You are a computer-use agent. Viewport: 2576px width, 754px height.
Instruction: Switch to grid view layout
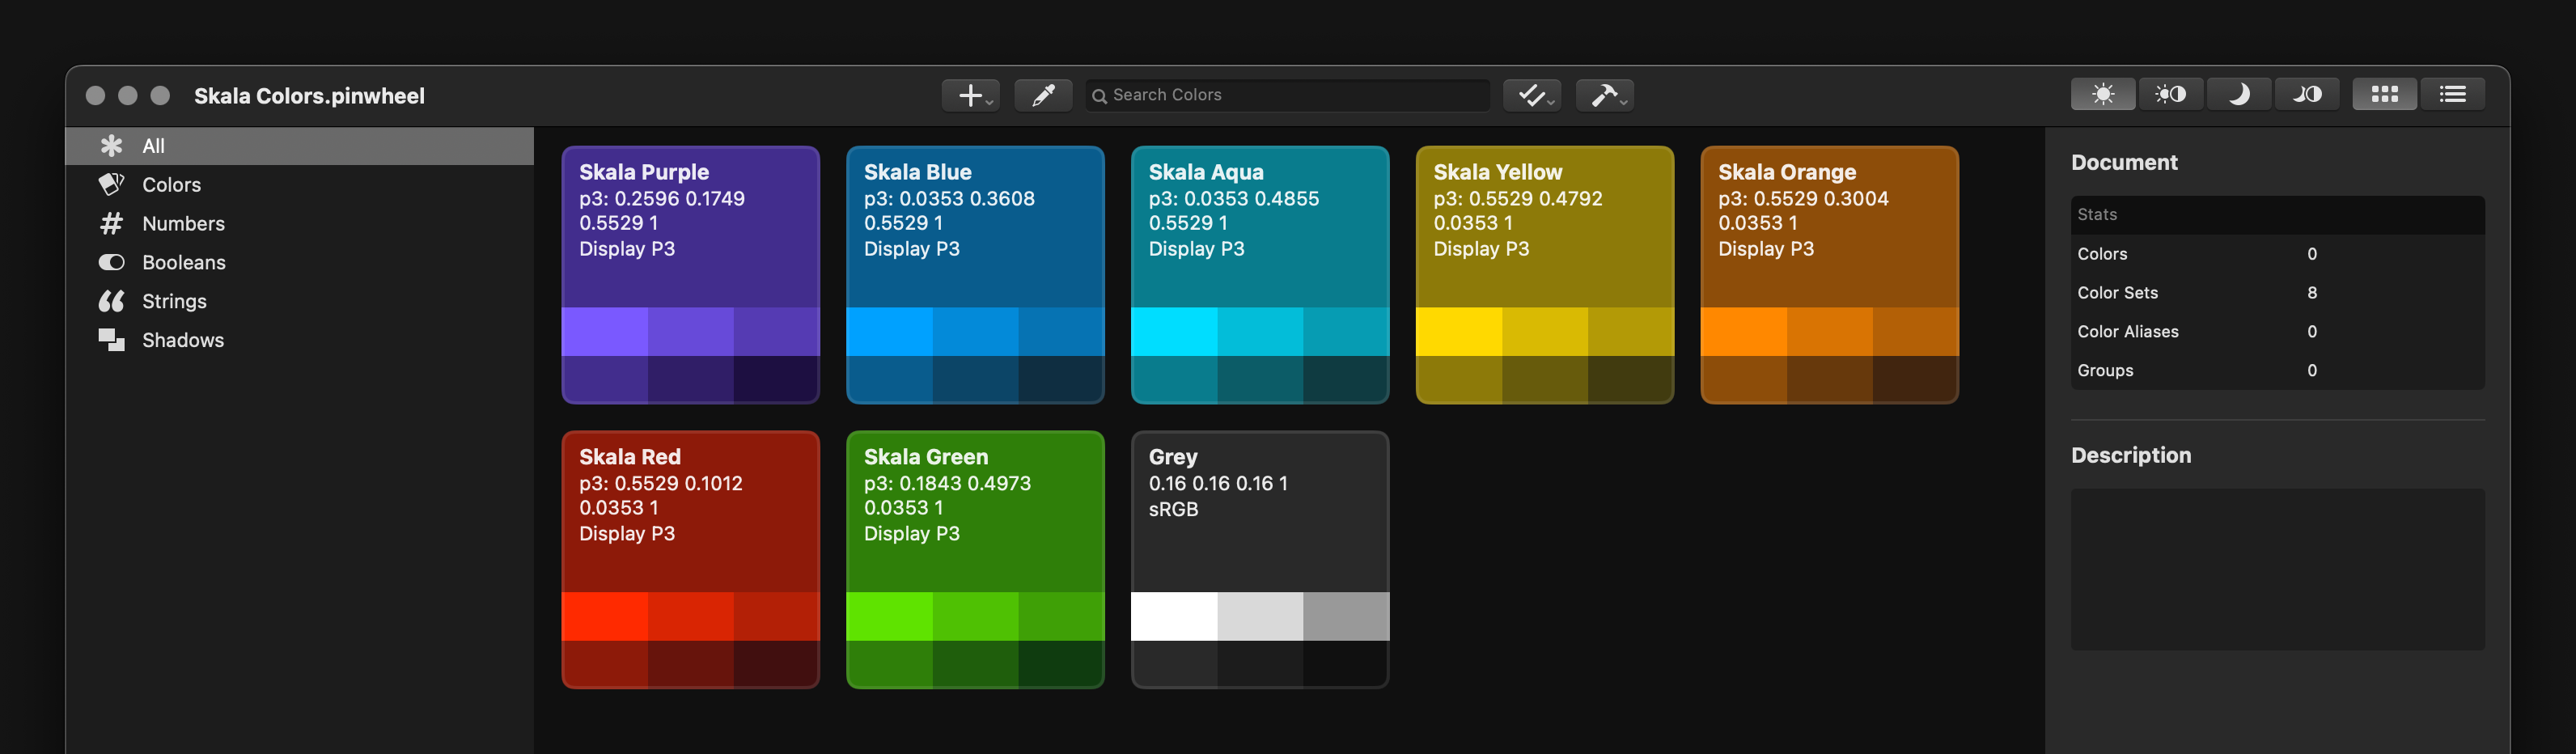coord(2385,94)
